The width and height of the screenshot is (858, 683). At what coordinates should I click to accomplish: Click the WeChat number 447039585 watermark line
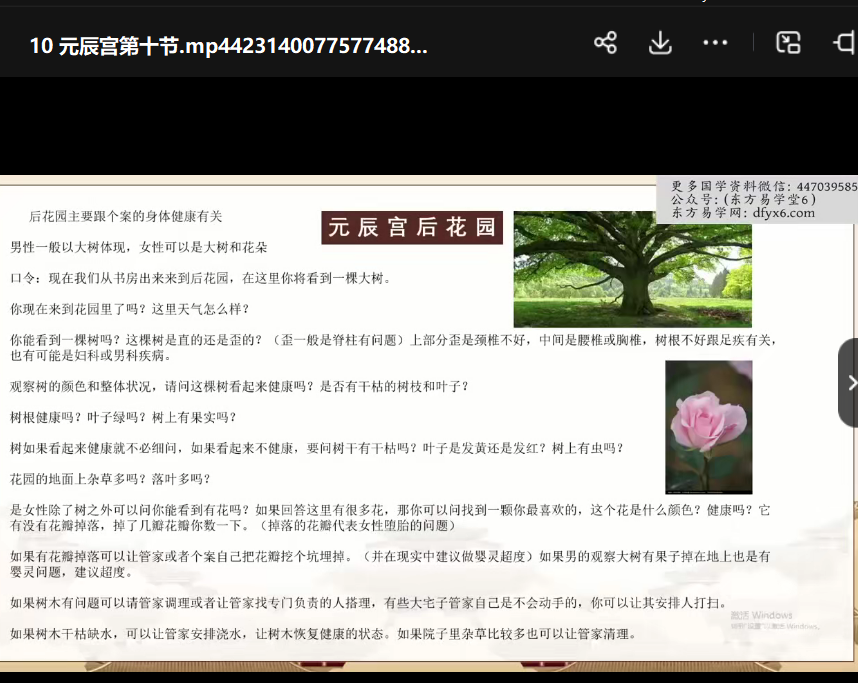(764, 186)
